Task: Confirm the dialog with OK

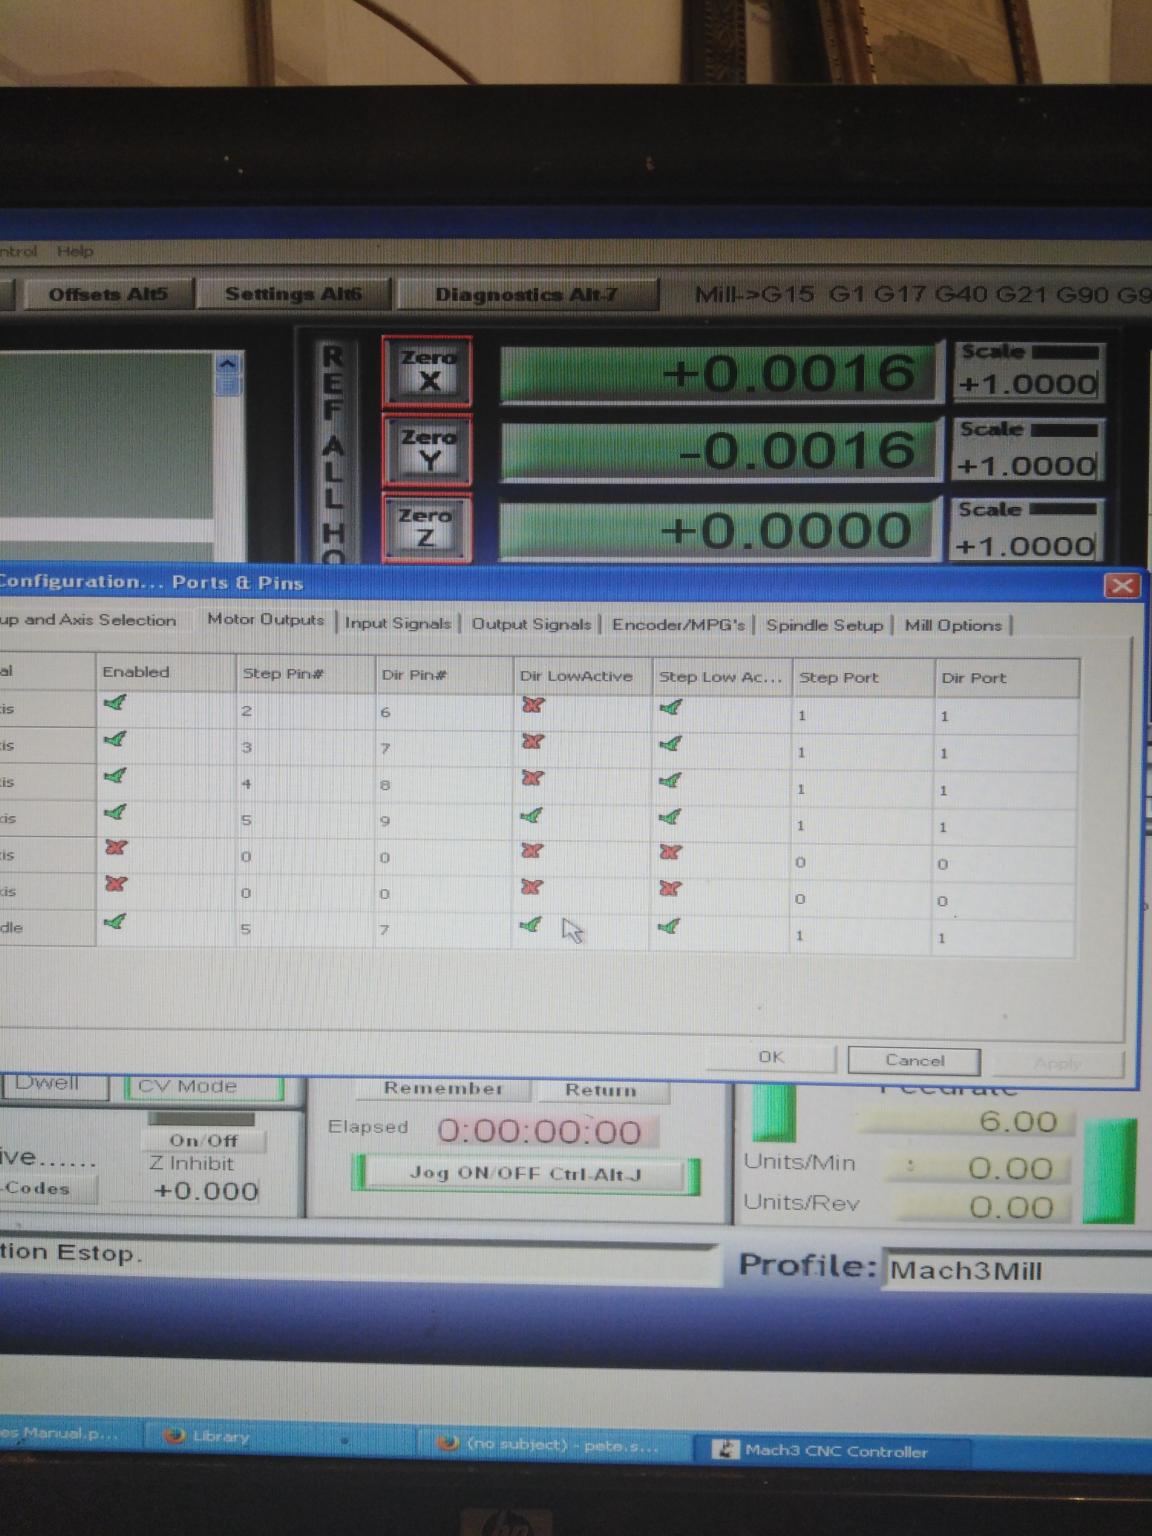Action: point(770,1057)
